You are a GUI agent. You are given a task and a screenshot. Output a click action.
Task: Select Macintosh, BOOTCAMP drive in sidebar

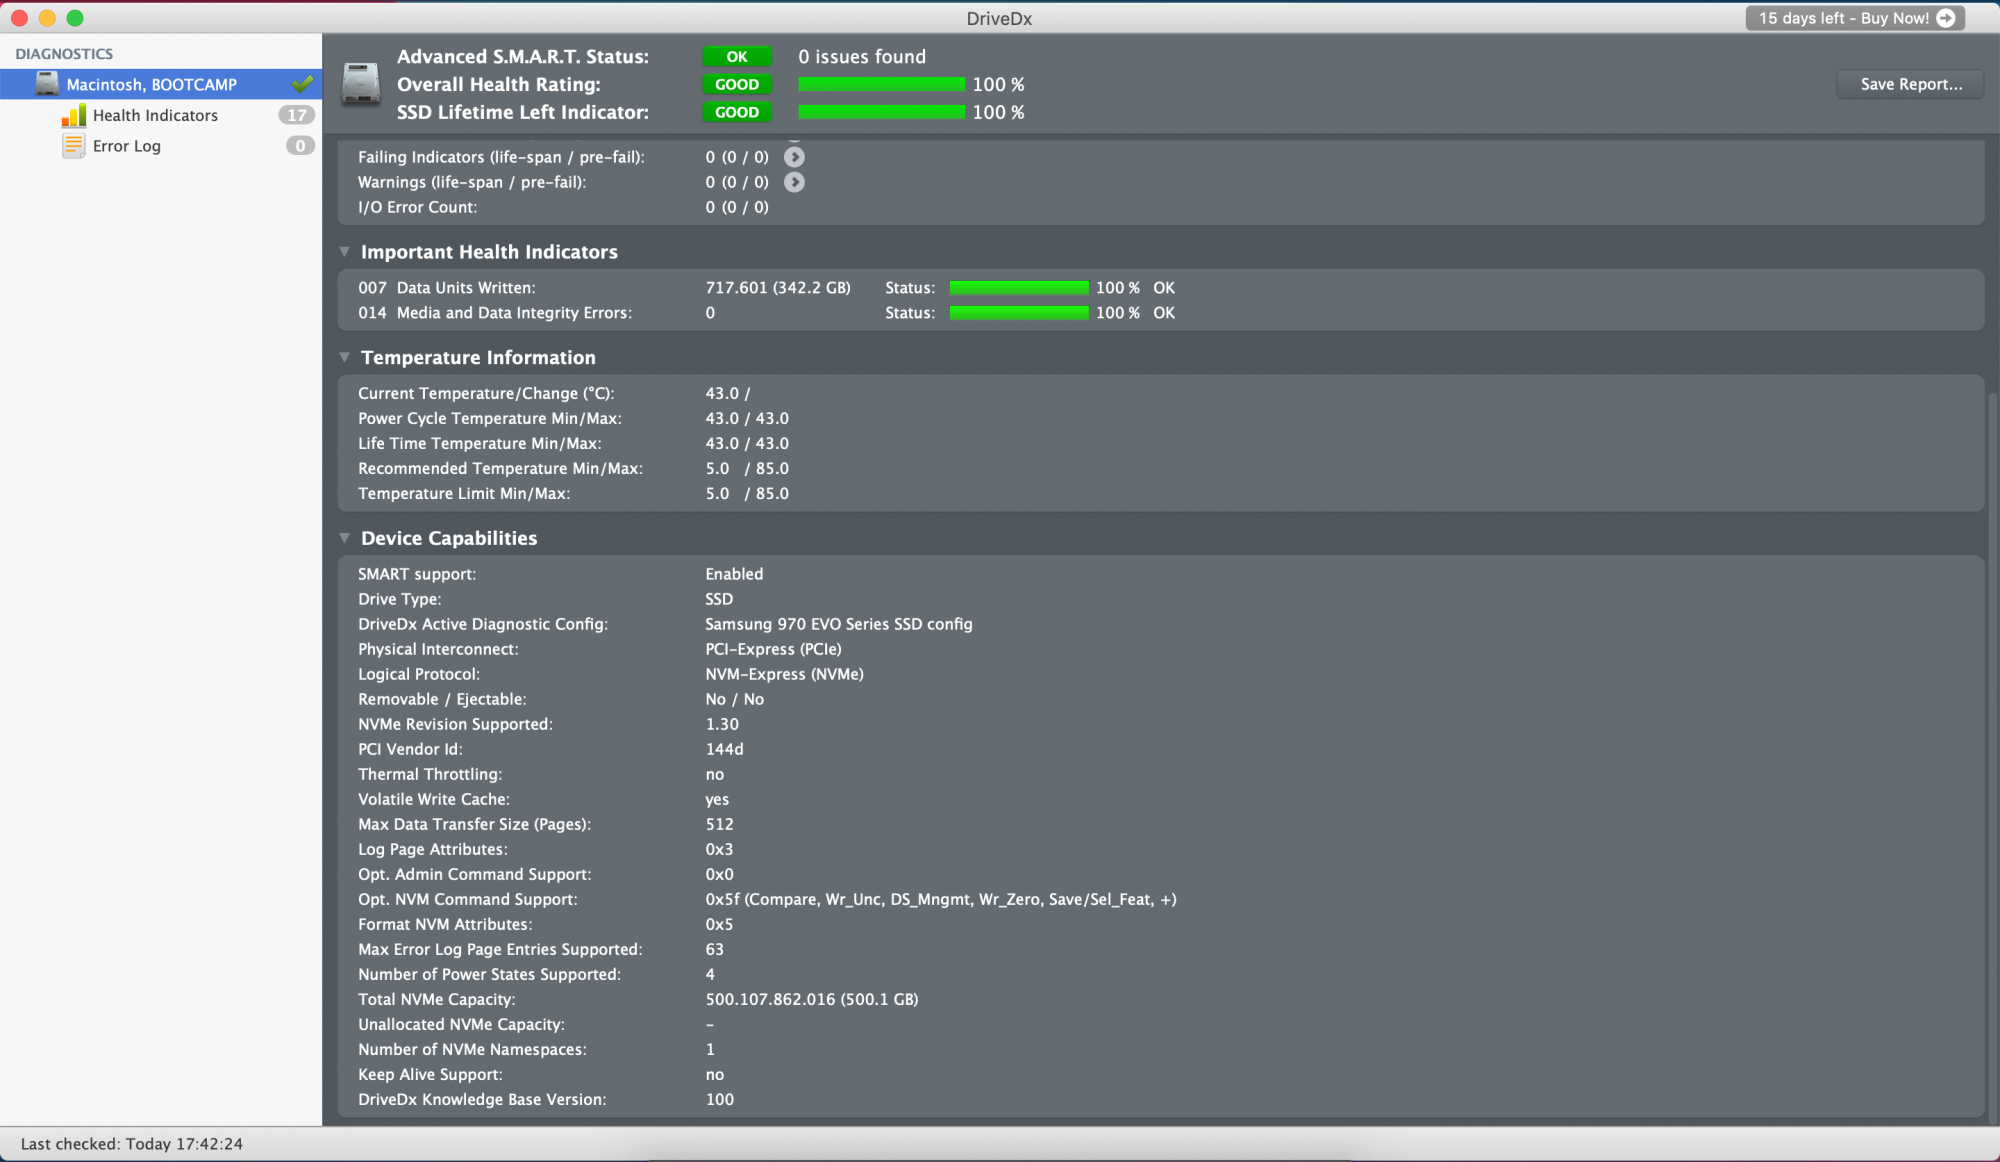tap(152, 85)
